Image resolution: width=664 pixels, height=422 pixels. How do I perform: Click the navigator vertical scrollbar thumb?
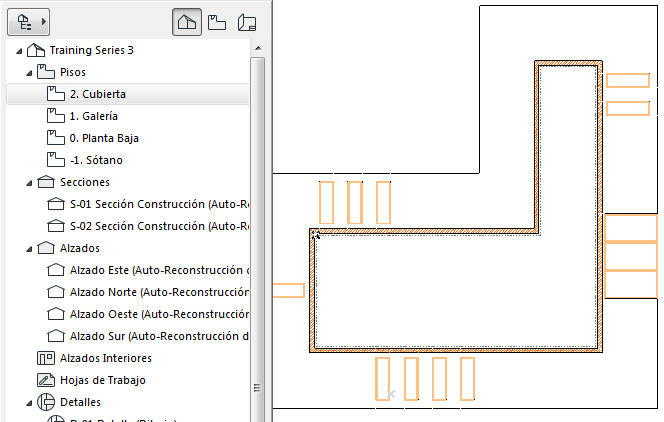(x=257, y=240)
